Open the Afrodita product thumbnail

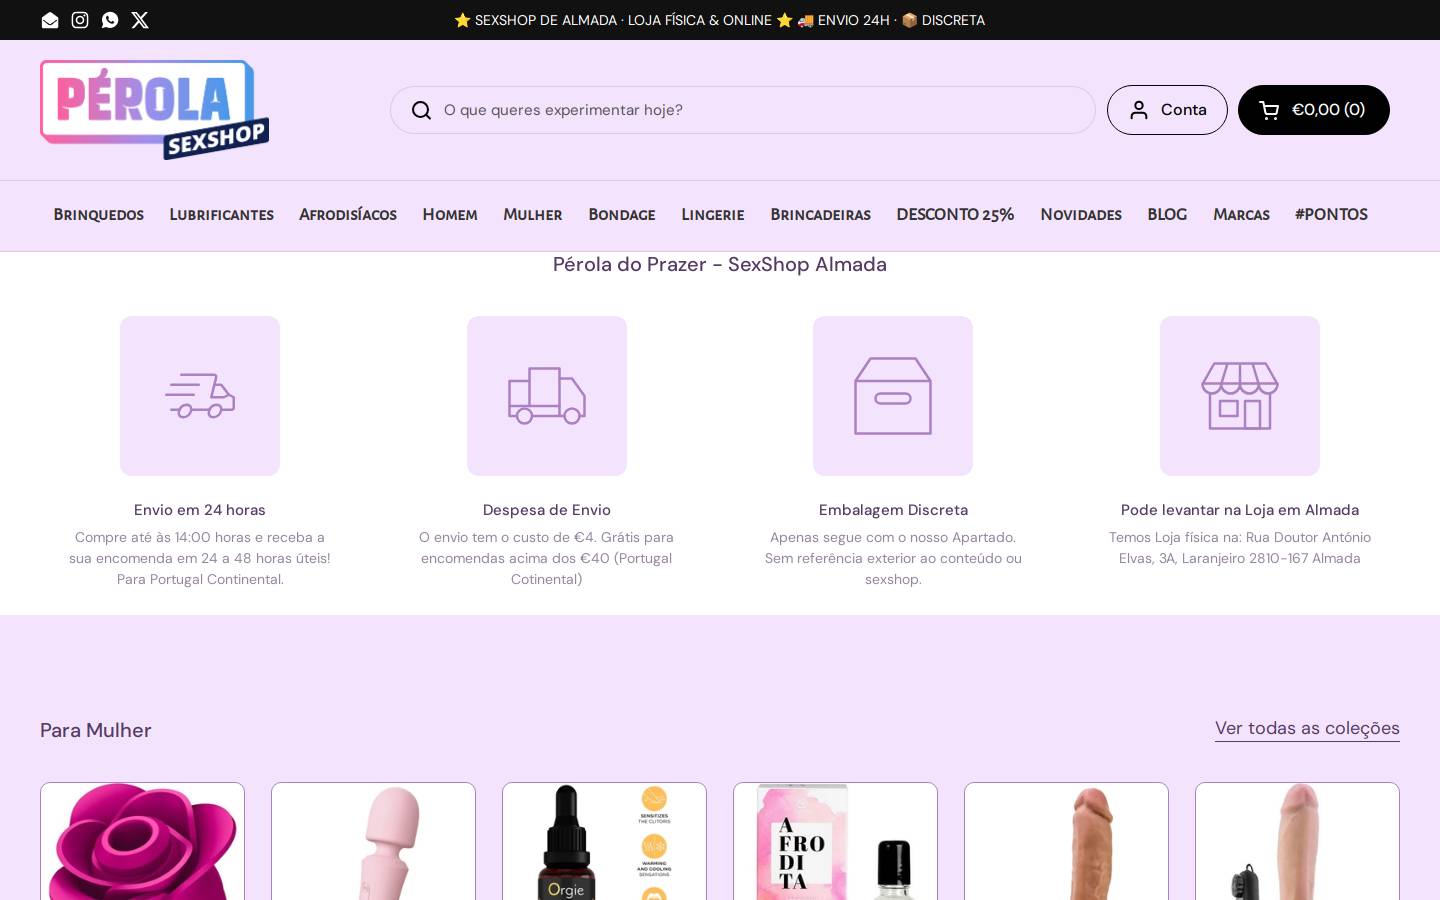click(835, 841)
